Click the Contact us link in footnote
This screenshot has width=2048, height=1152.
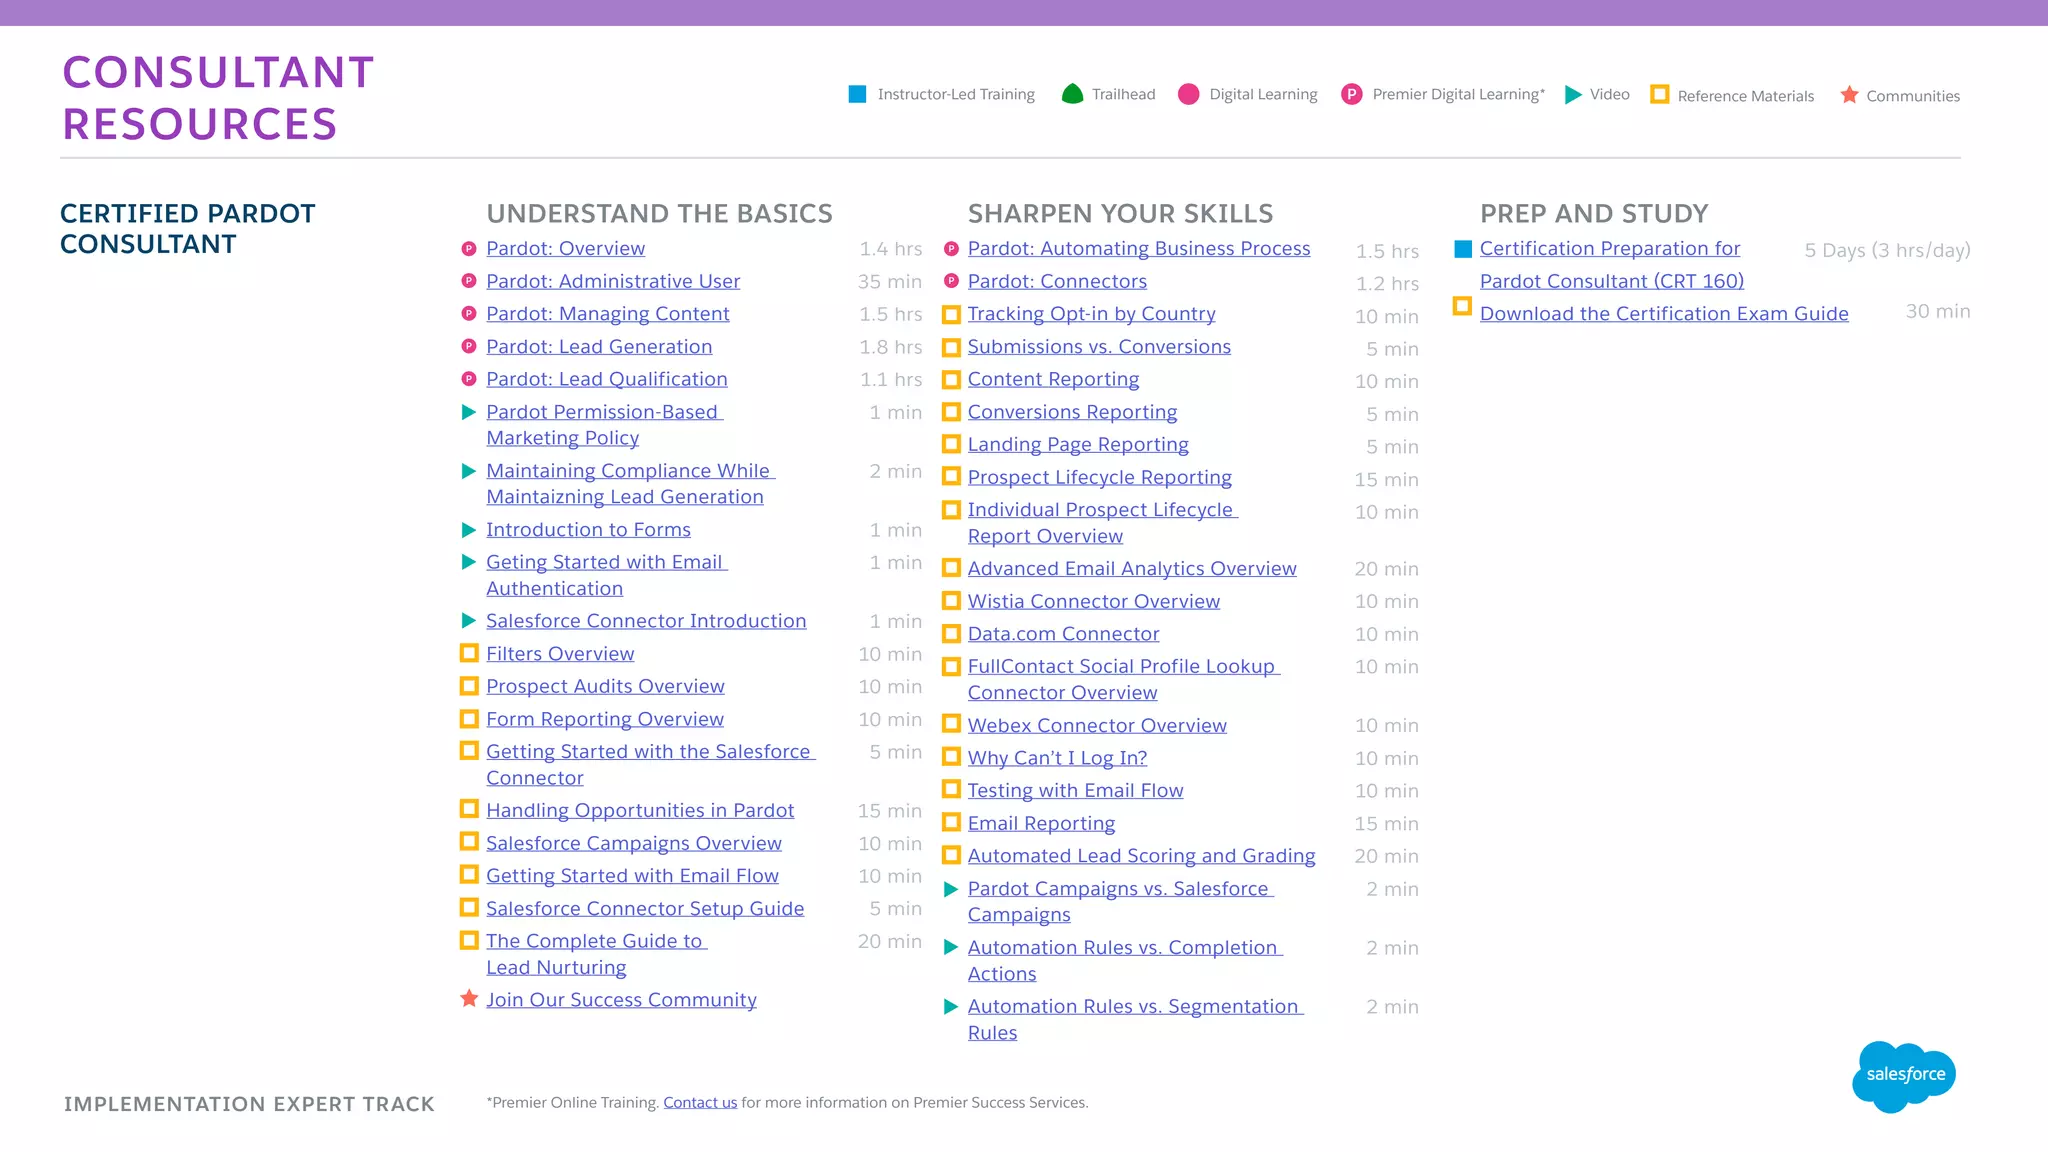700,1102
